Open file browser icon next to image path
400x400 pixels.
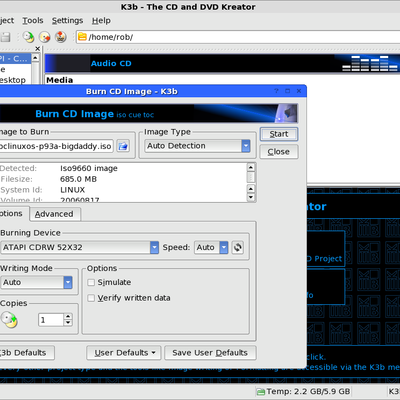(x=123, y=146)
